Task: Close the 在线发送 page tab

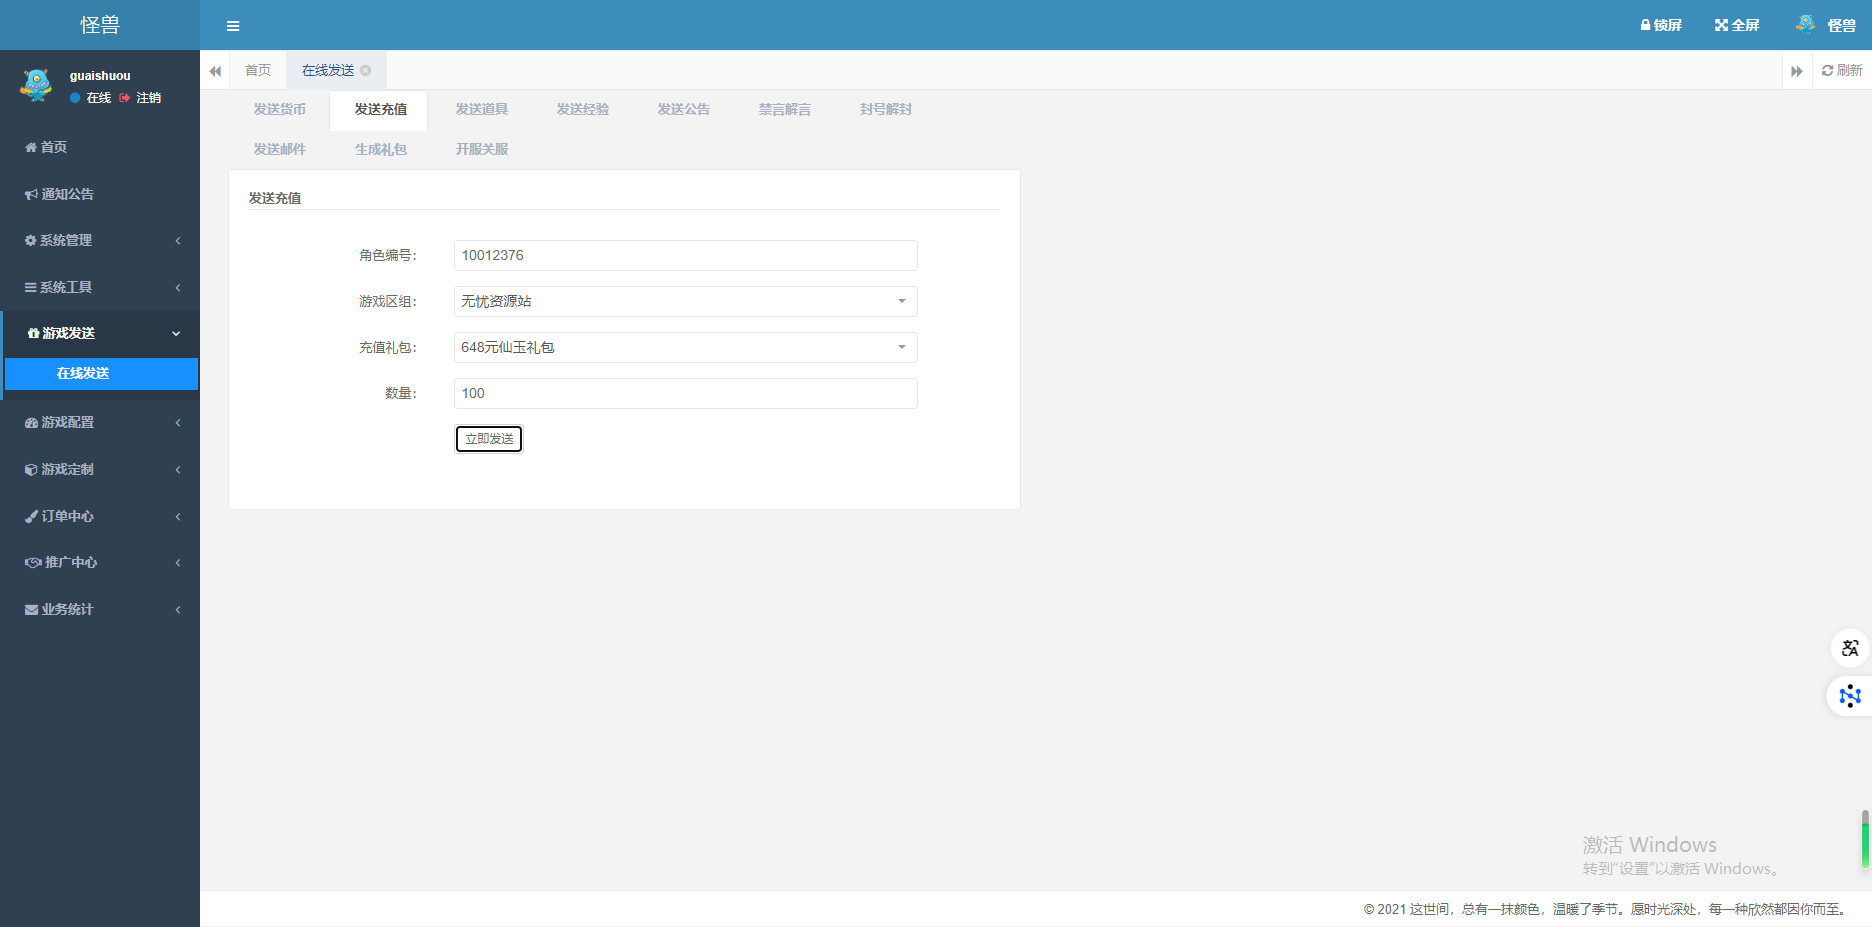Action: pos(366,70)
